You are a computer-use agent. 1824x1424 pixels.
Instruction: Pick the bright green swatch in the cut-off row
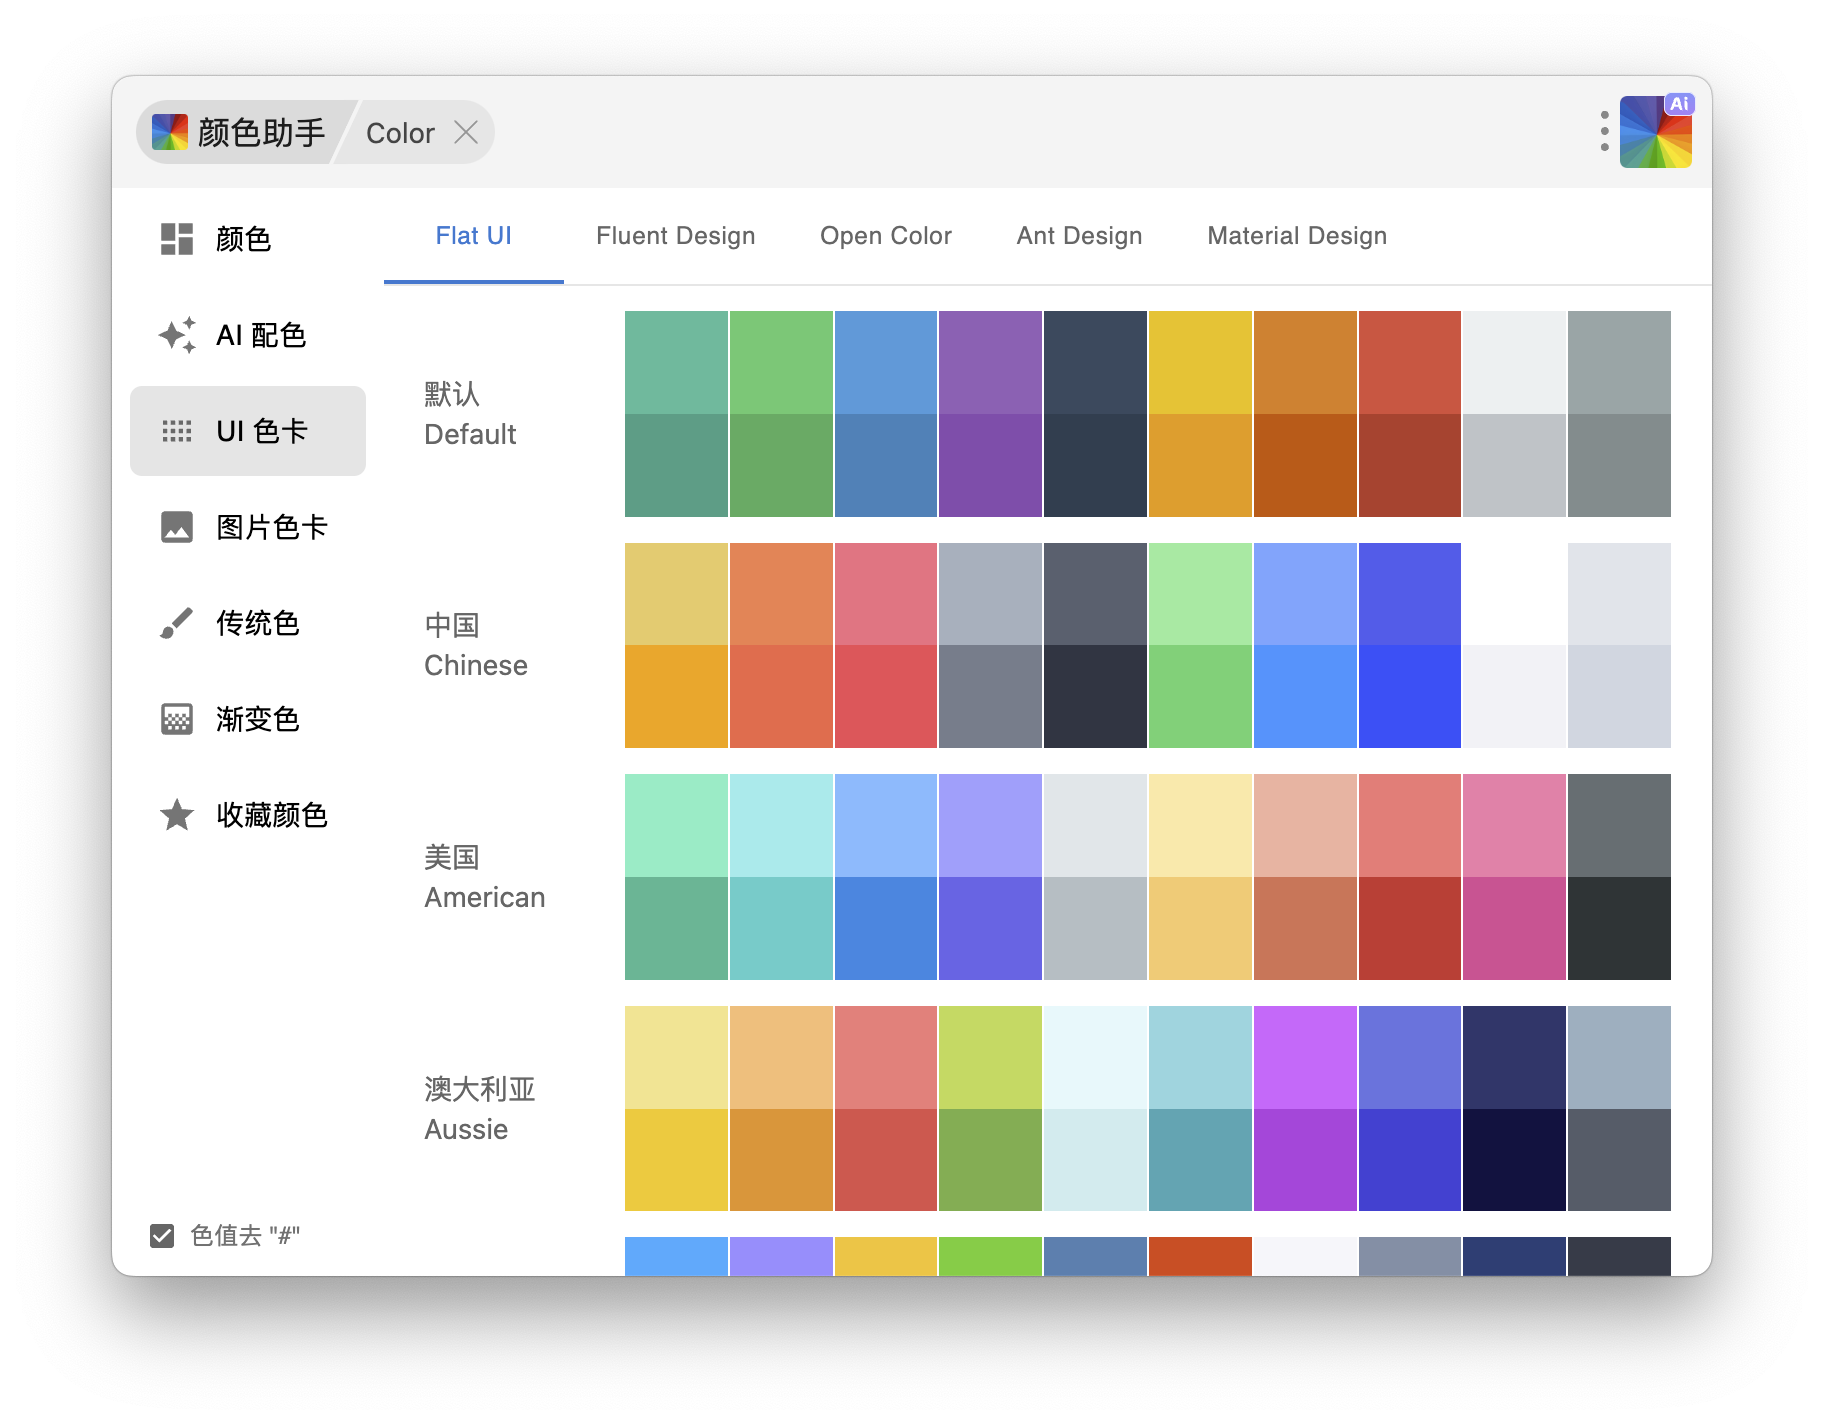pos(990,1256)
